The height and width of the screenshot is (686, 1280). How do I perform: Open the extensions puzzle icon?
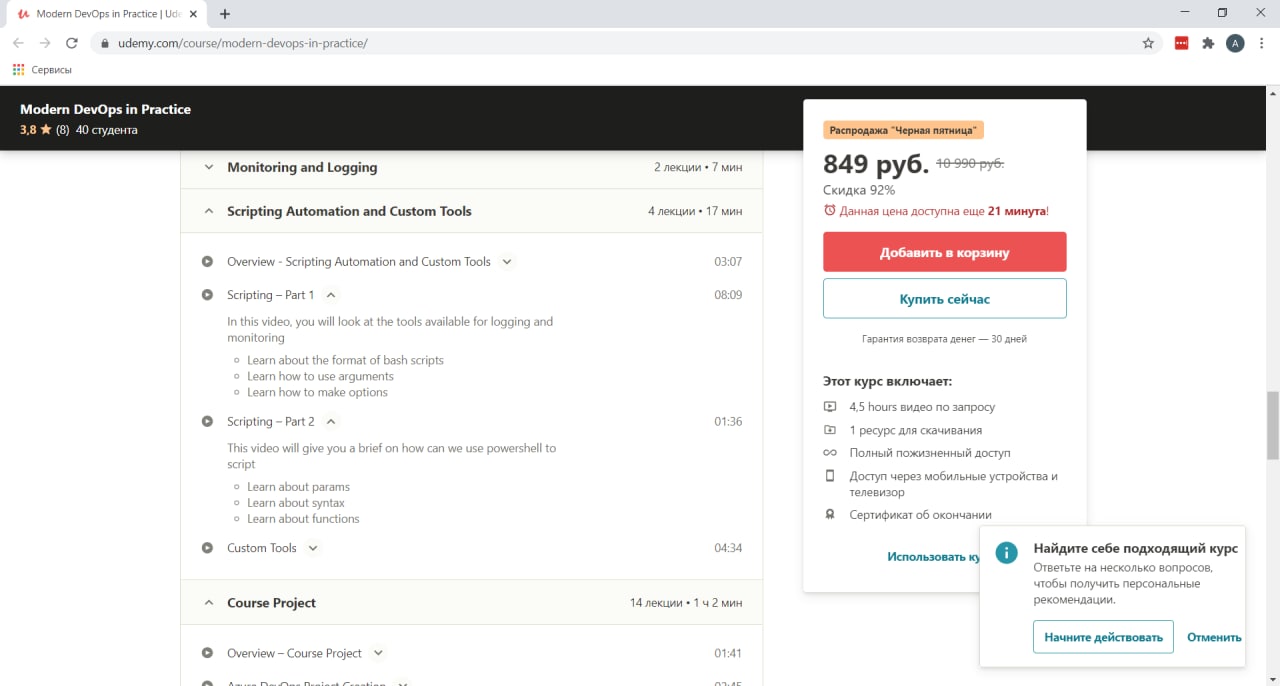[1208, 43]
